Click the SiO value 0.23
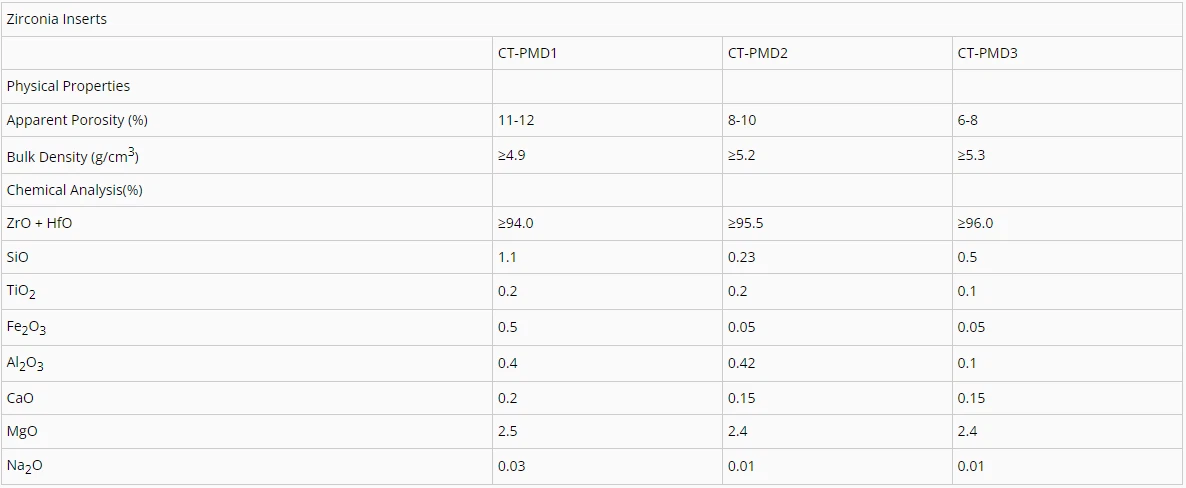The height and width of the screenshot is (488, 1186). (739, 257)
